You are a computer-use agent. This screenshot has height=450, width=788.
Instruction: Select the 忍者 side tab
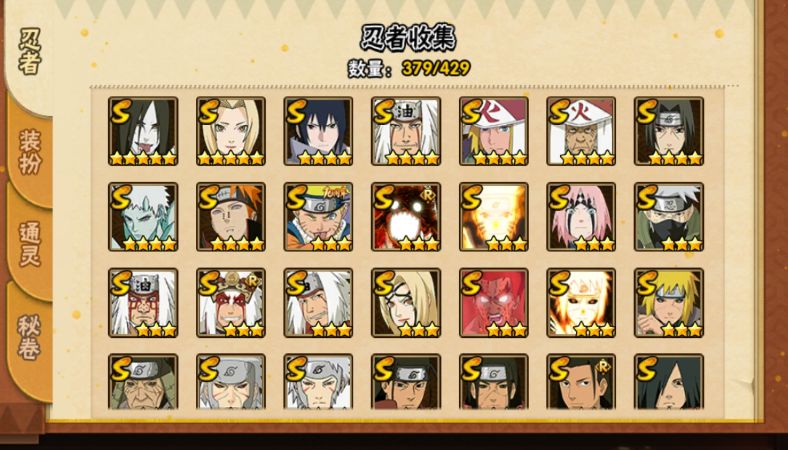point(30,50)
